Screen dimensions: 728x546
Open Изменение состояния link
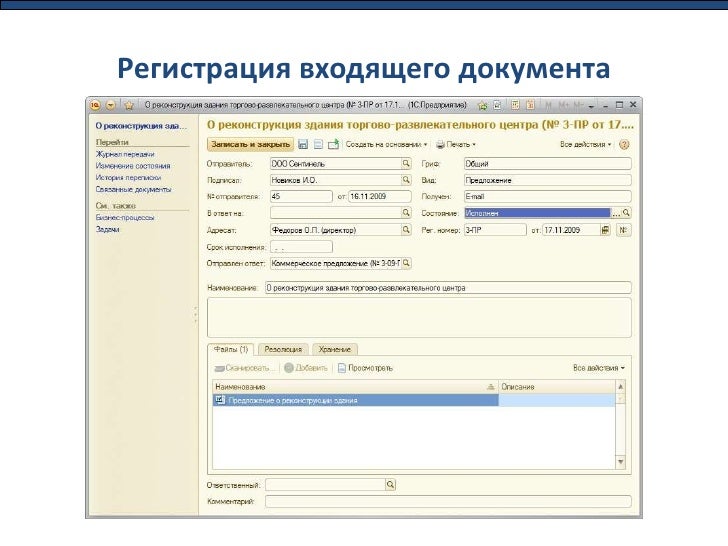coord(133,166)
